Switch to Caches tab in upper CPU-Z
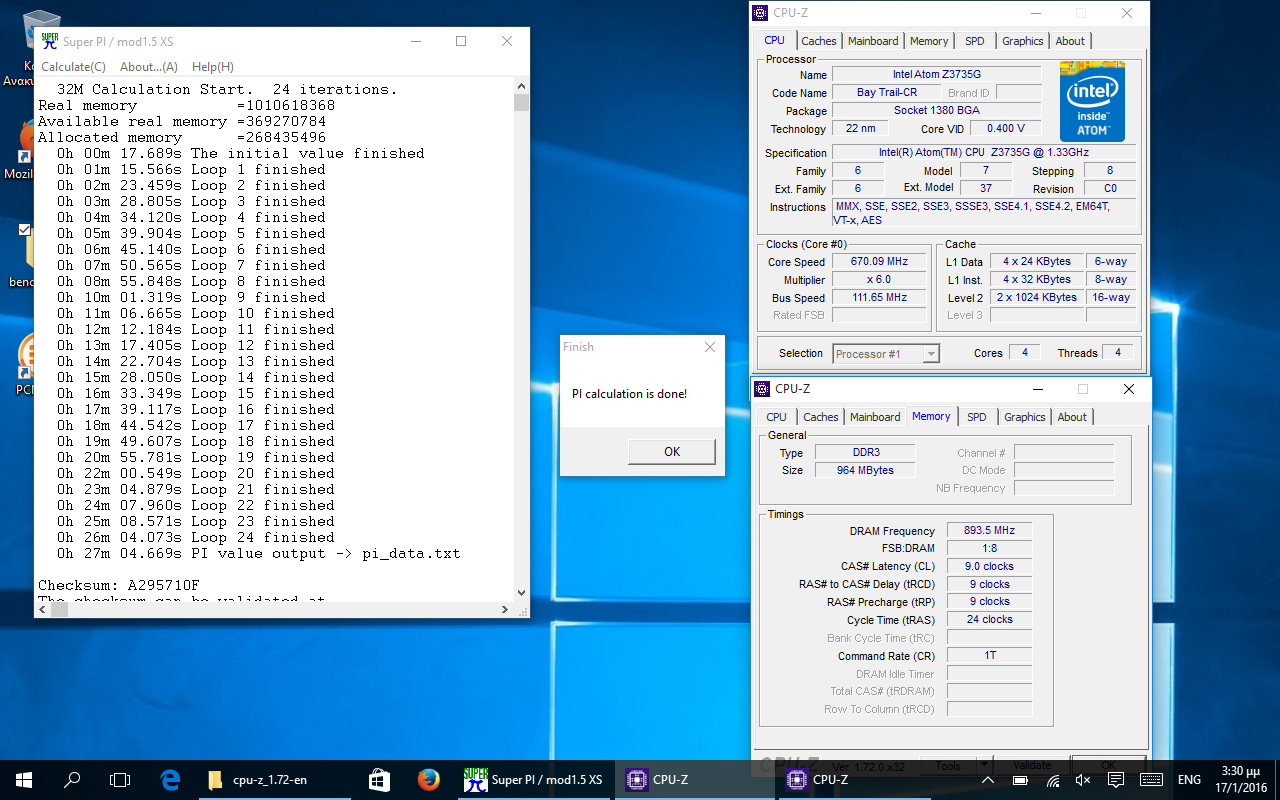Viewport: 1280px width, 800px height. click(x=819, y=41)
